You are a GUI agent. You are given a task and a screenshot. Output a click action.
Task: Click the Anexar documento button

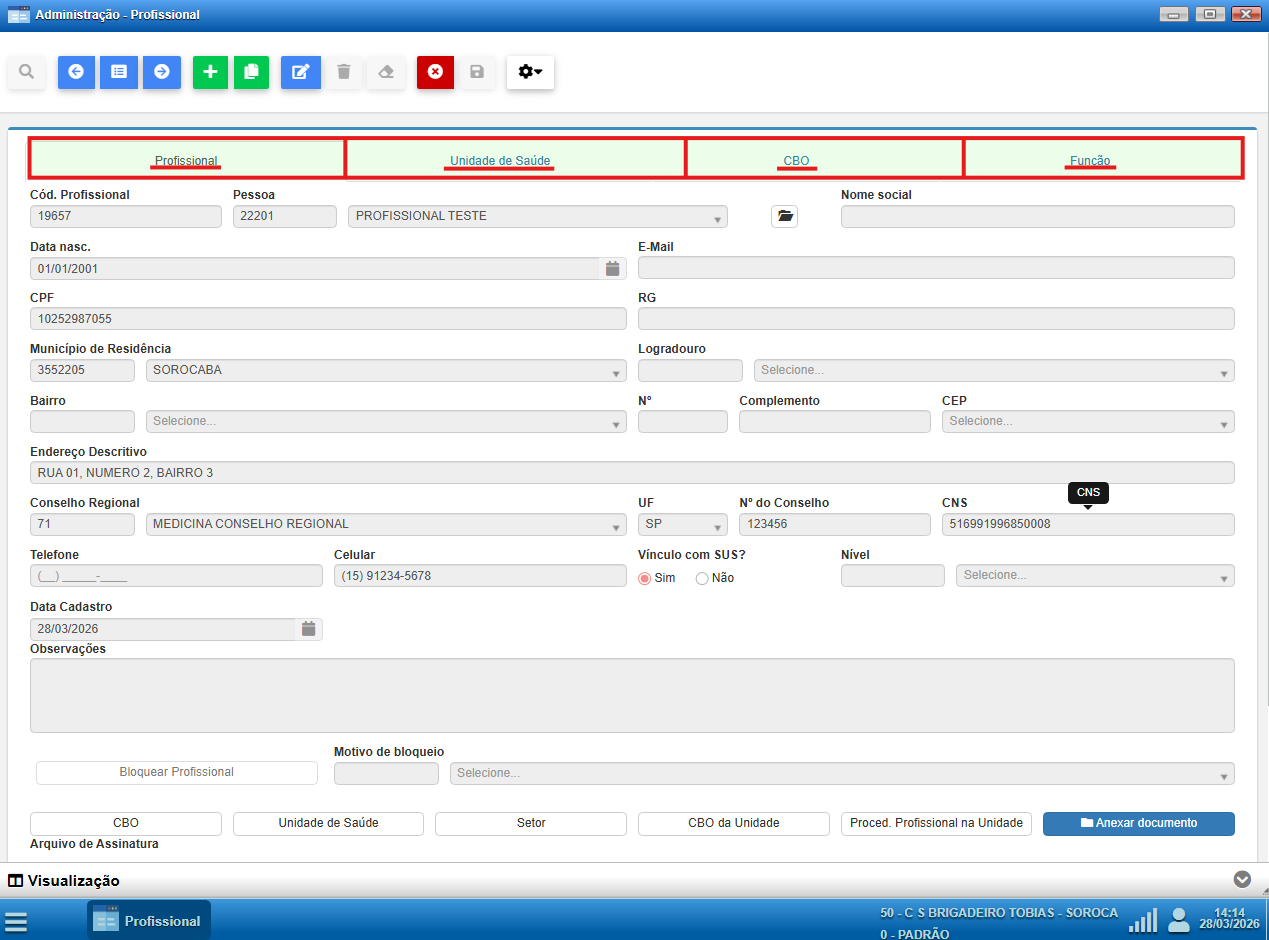(1138, 823)
